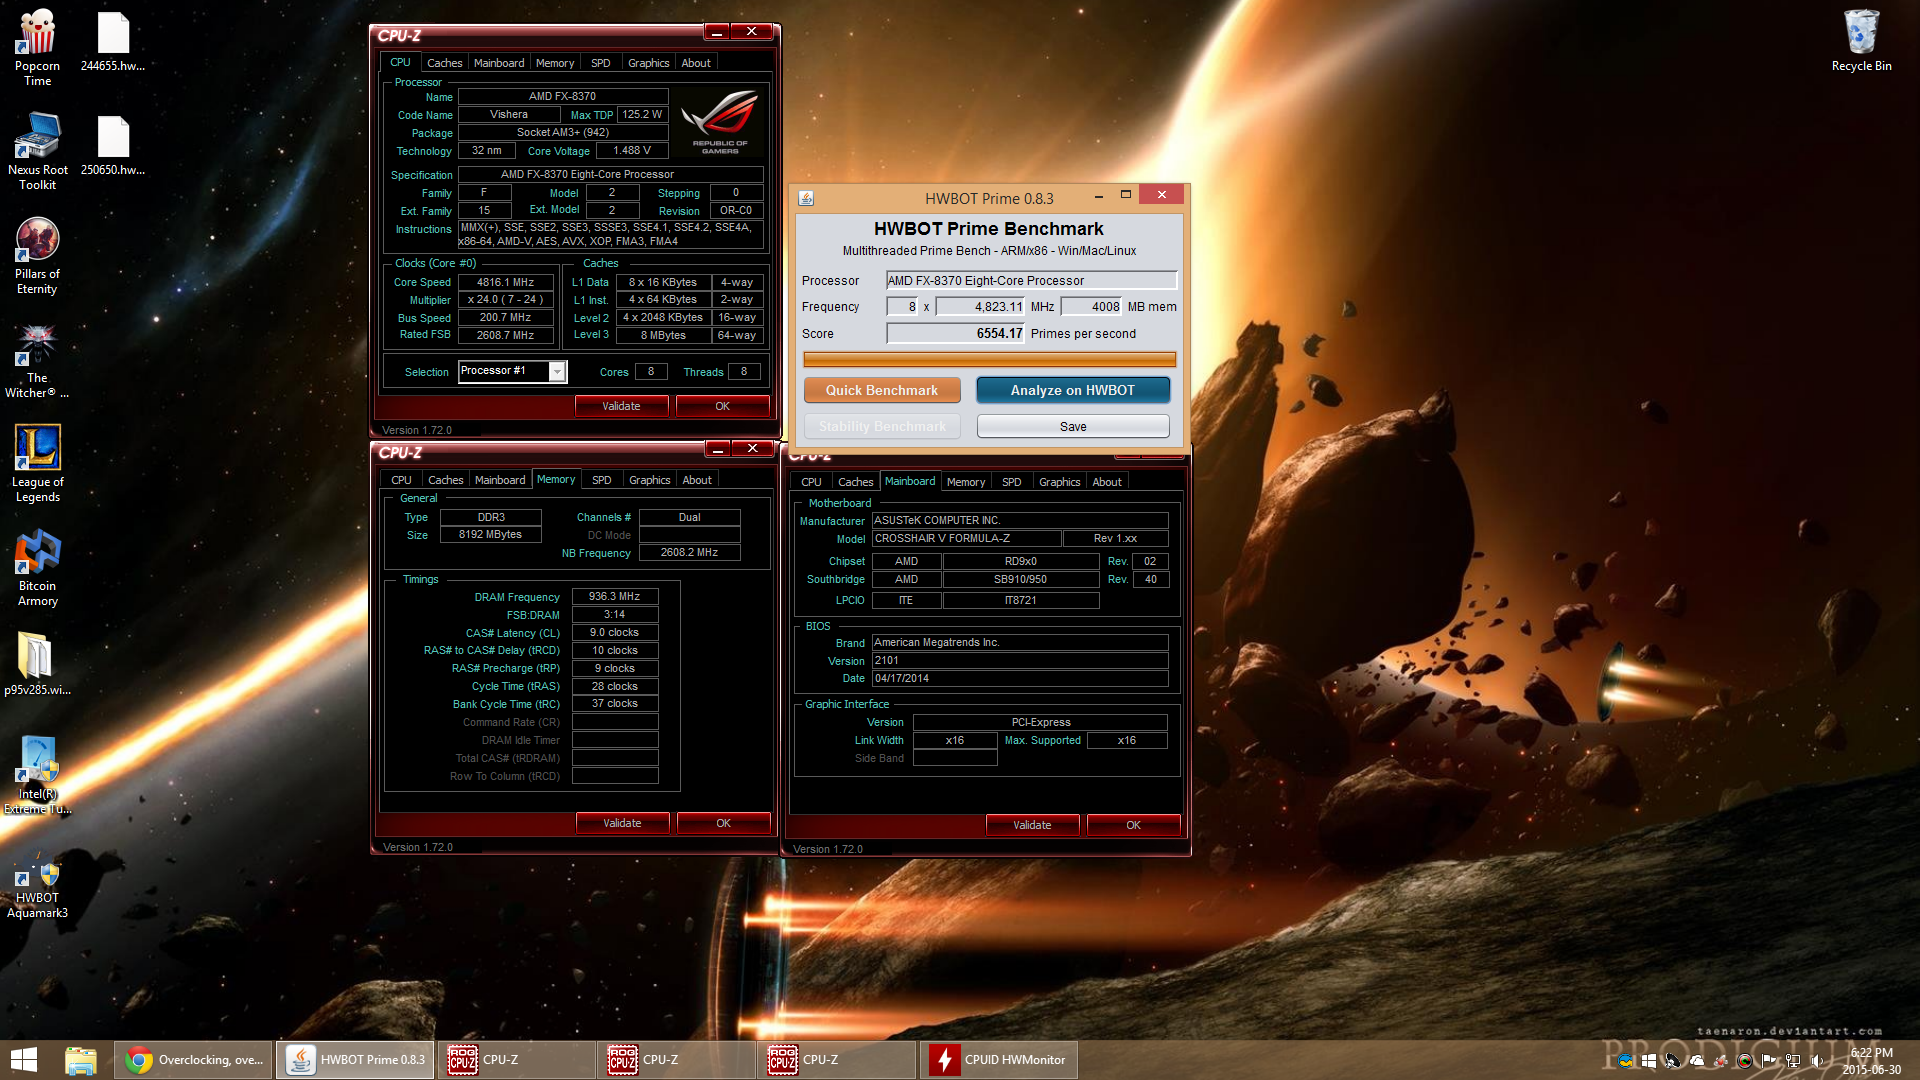Click the Java icon in HWBOT Prime title bar
The height and width of the screenshot is (1080, 1920).
tap(806, 198)
